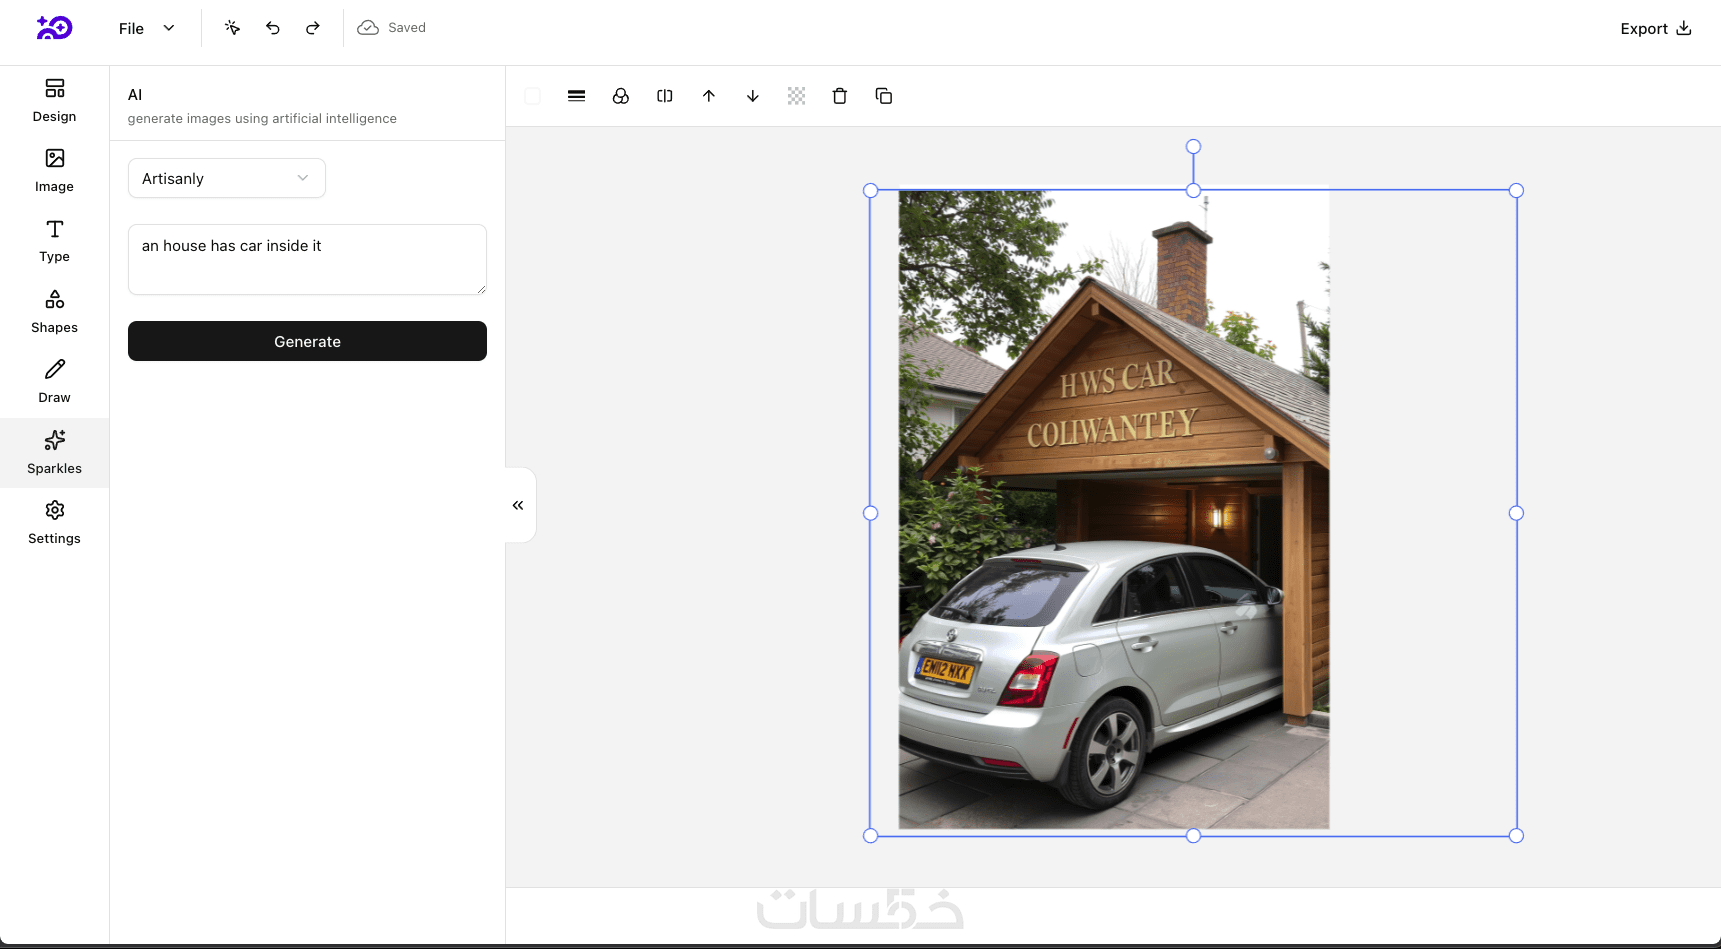Click the top-left selection handle
The image size is (1721, 949).
pyautogui.click(x=870, y=190)
